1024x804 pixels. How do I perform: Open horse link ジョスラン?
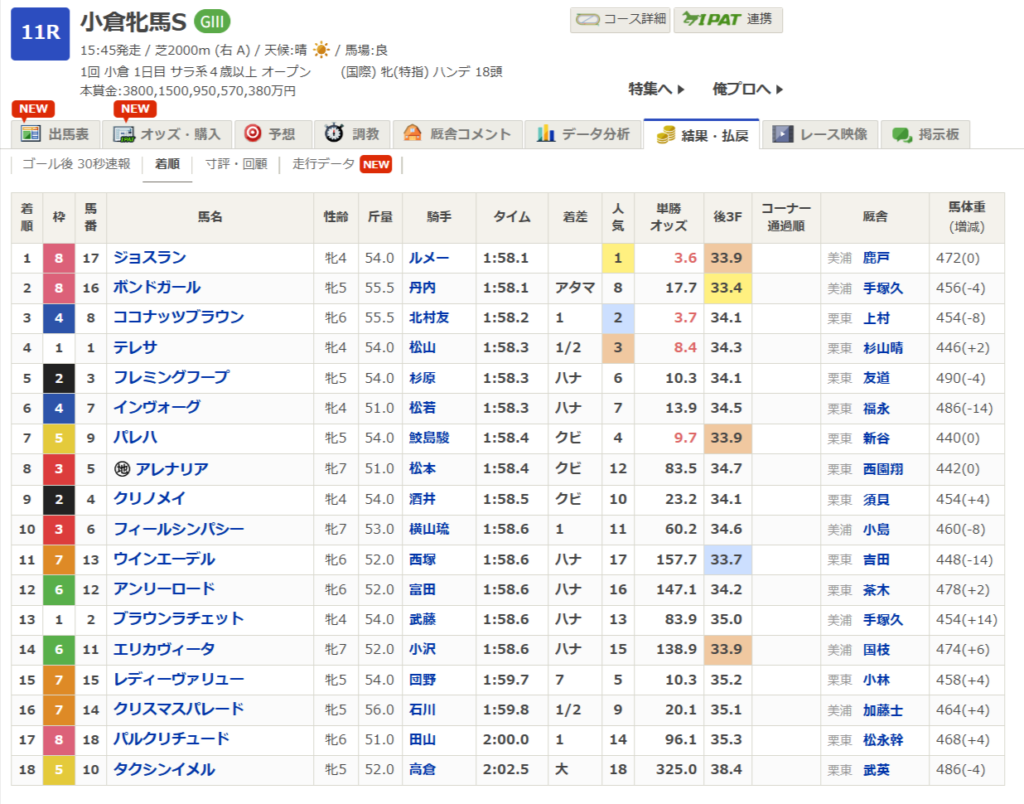pos(149,258)
